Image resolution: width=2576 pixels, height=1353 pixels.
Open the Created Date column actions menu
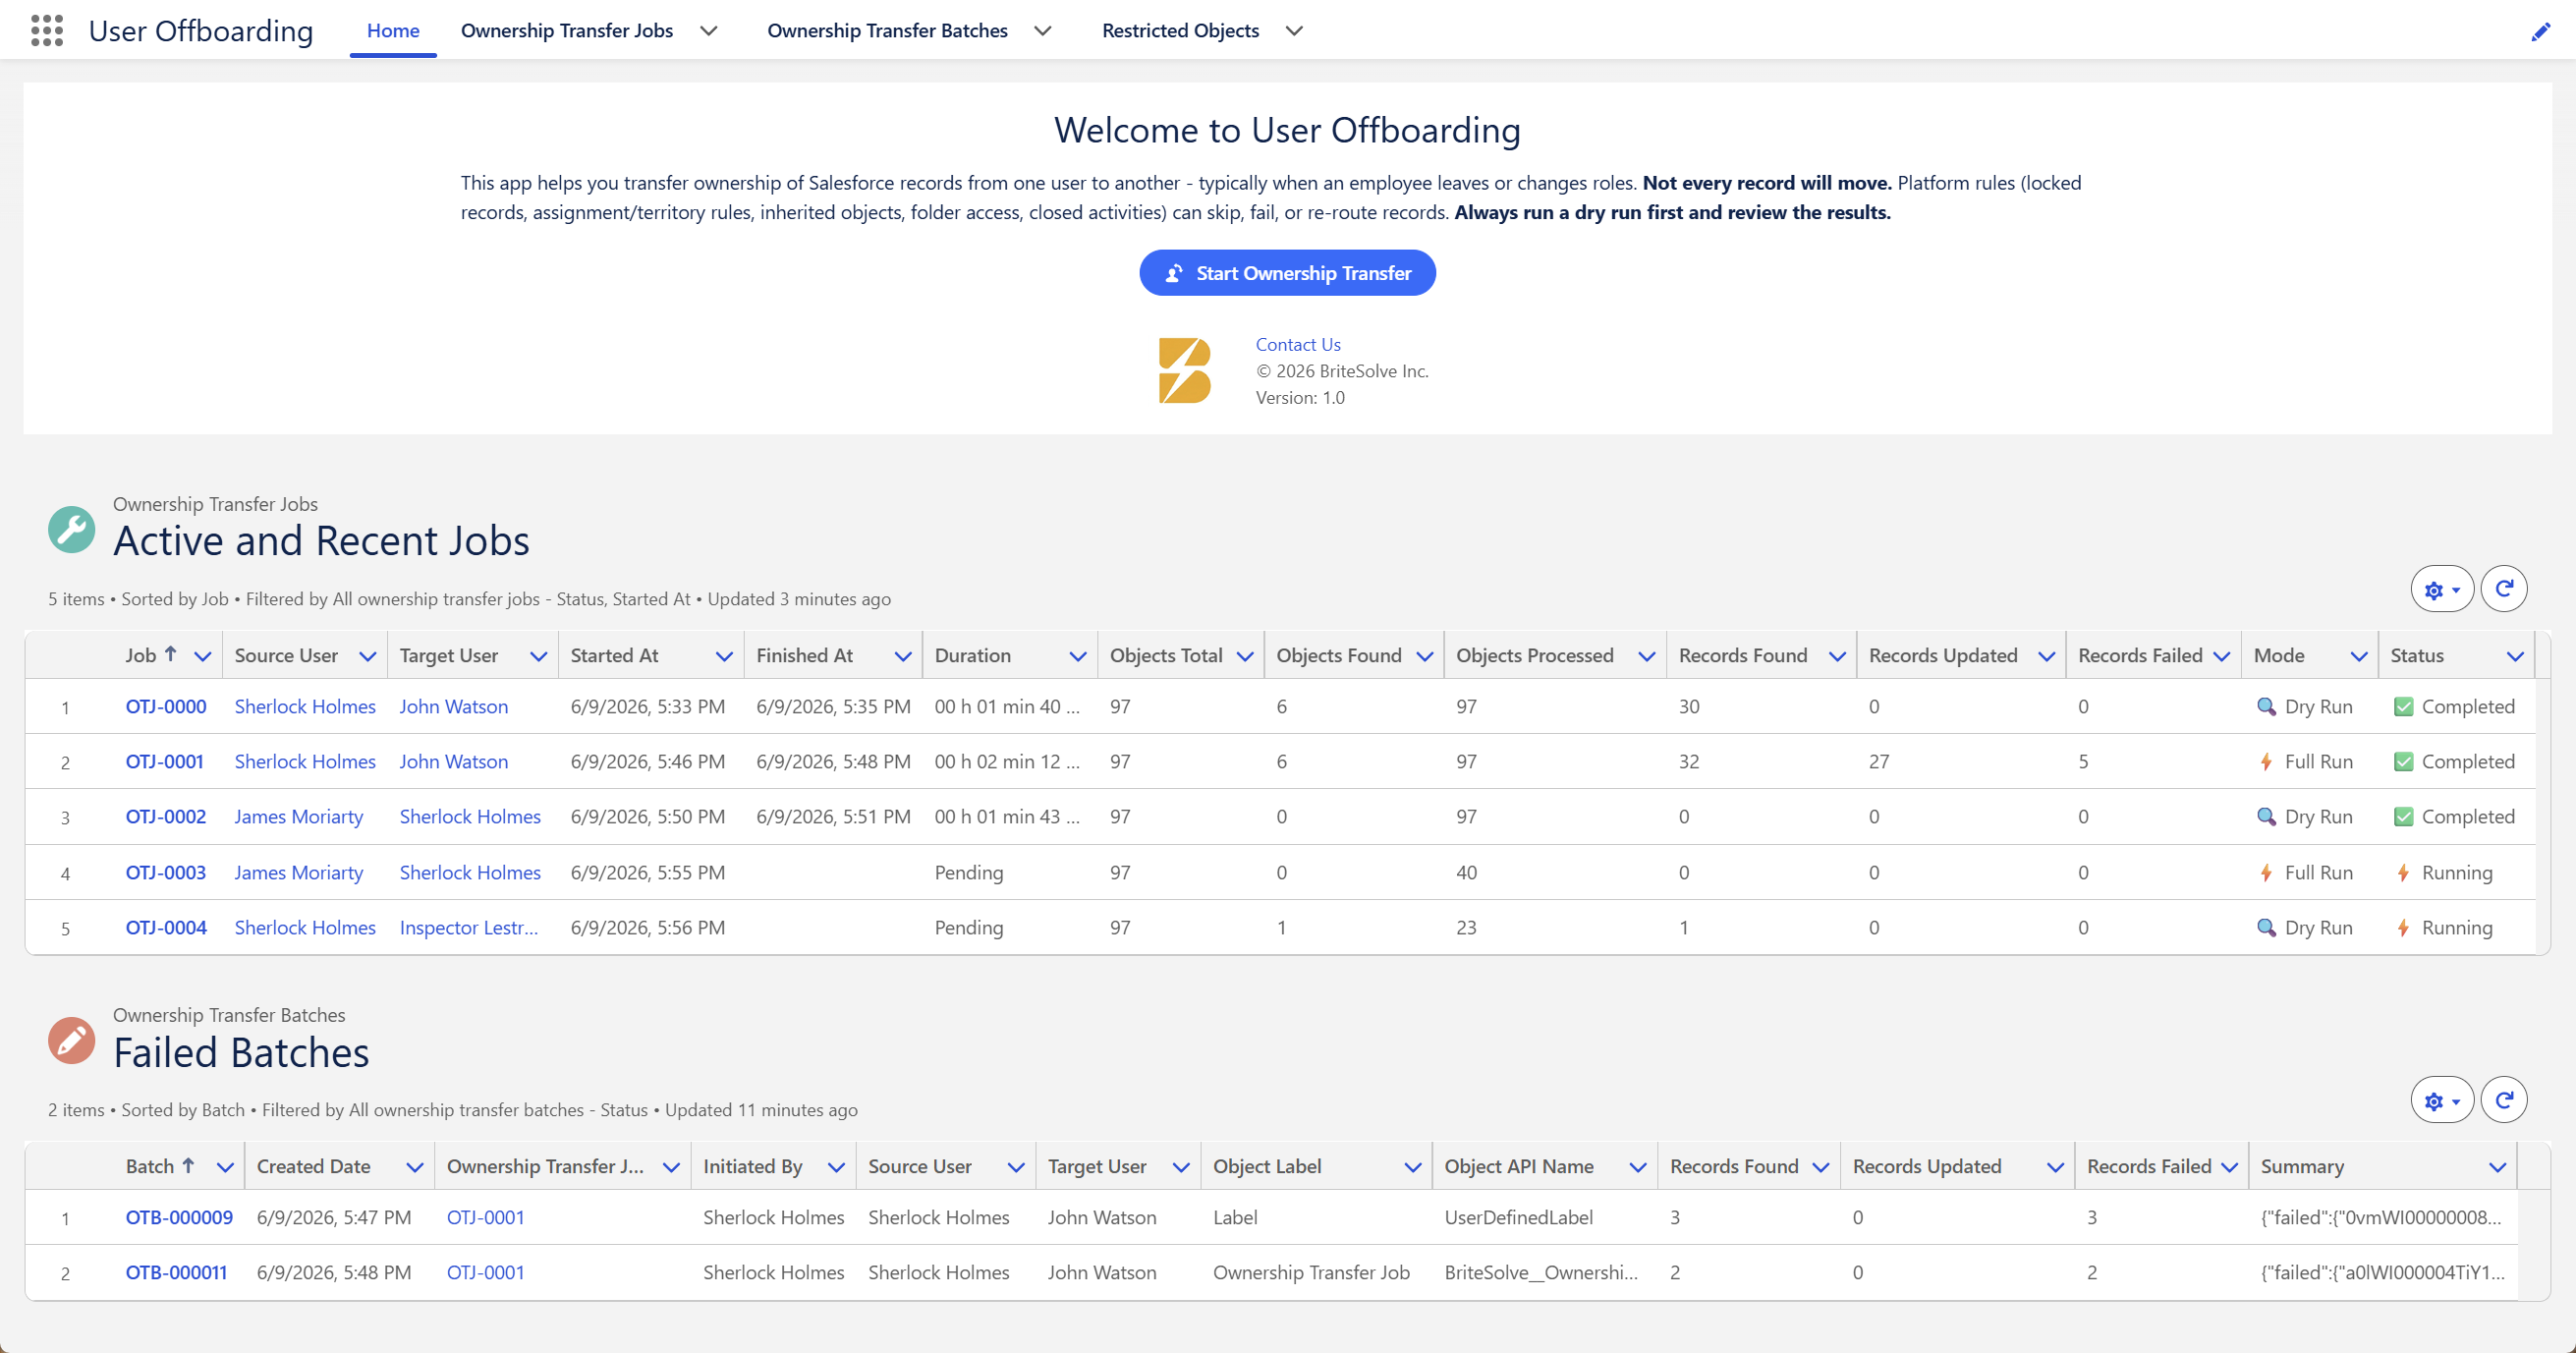(x=414, y=1167)
